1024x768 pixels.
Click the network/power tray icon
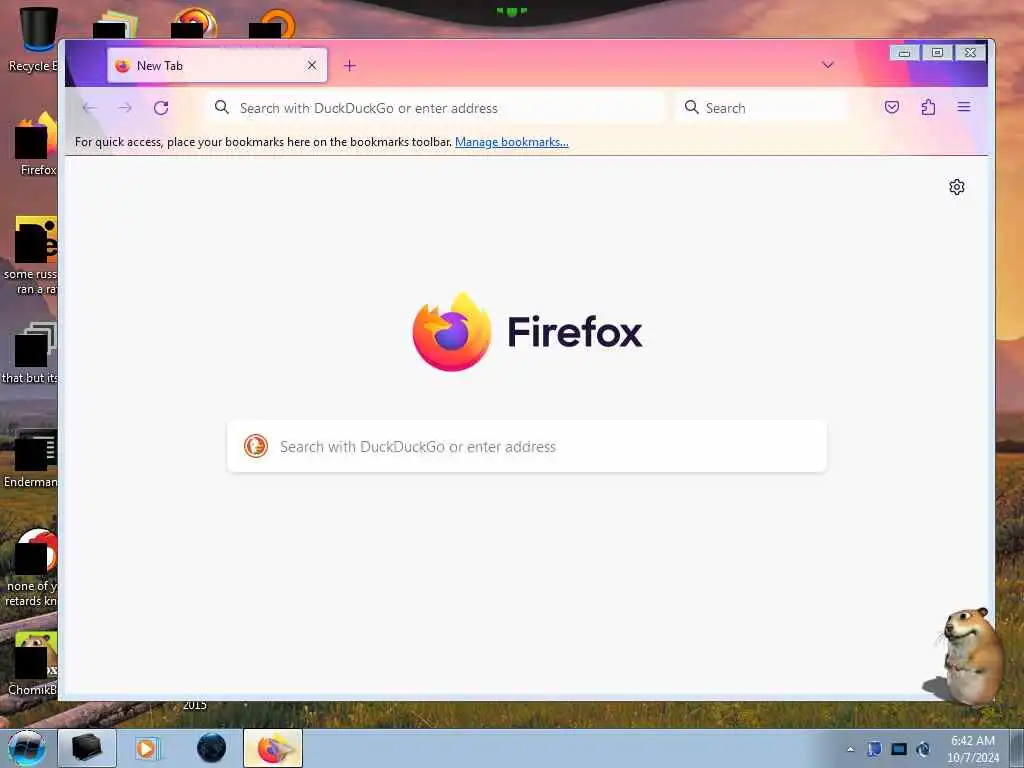pos(923,749)
